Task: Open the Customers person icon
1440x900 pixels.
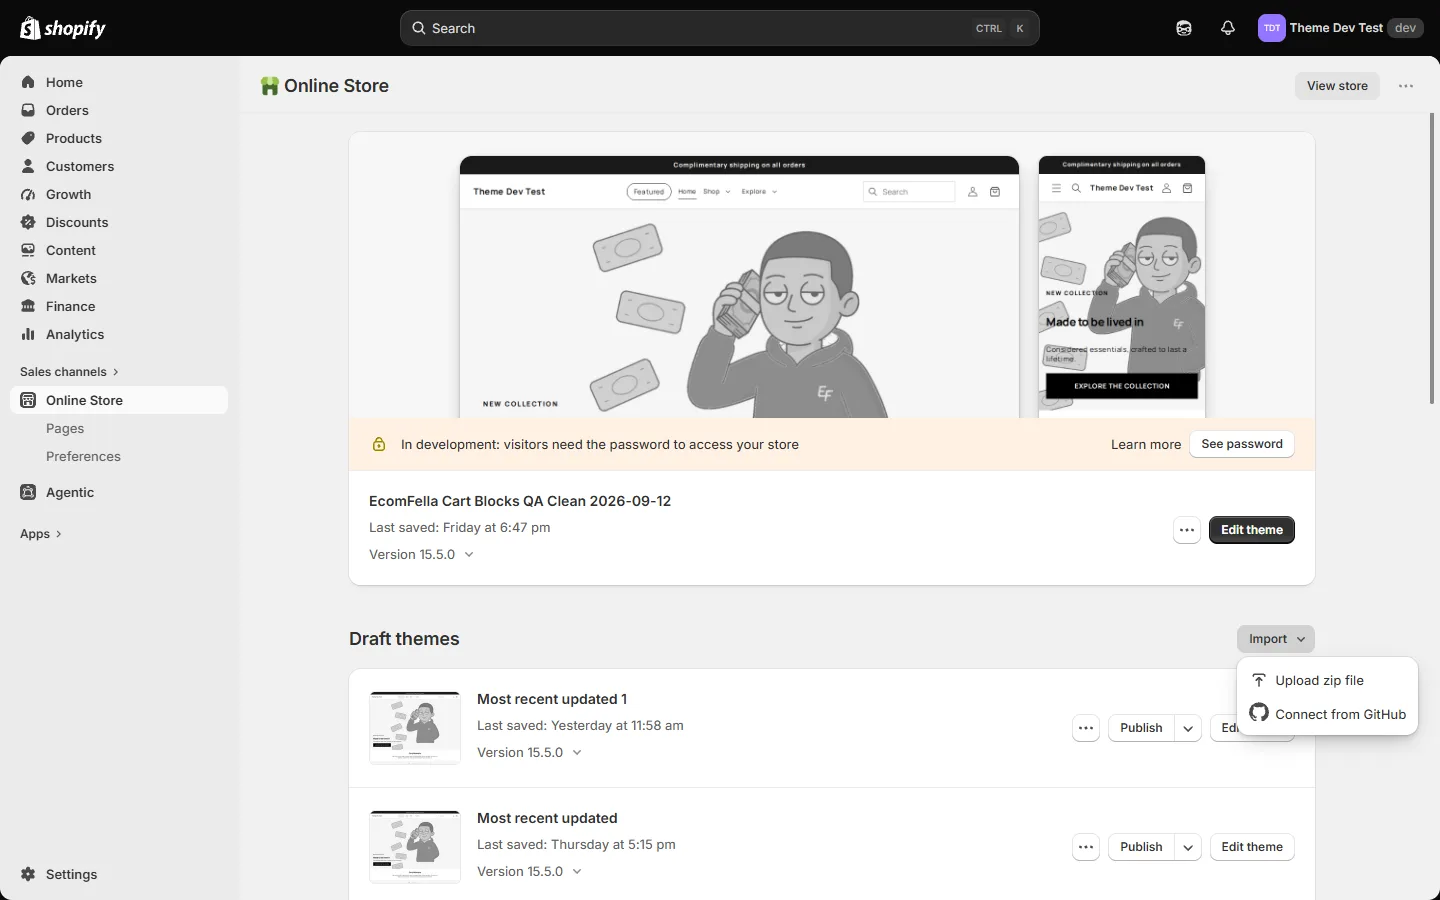Action: coord(28,166)
